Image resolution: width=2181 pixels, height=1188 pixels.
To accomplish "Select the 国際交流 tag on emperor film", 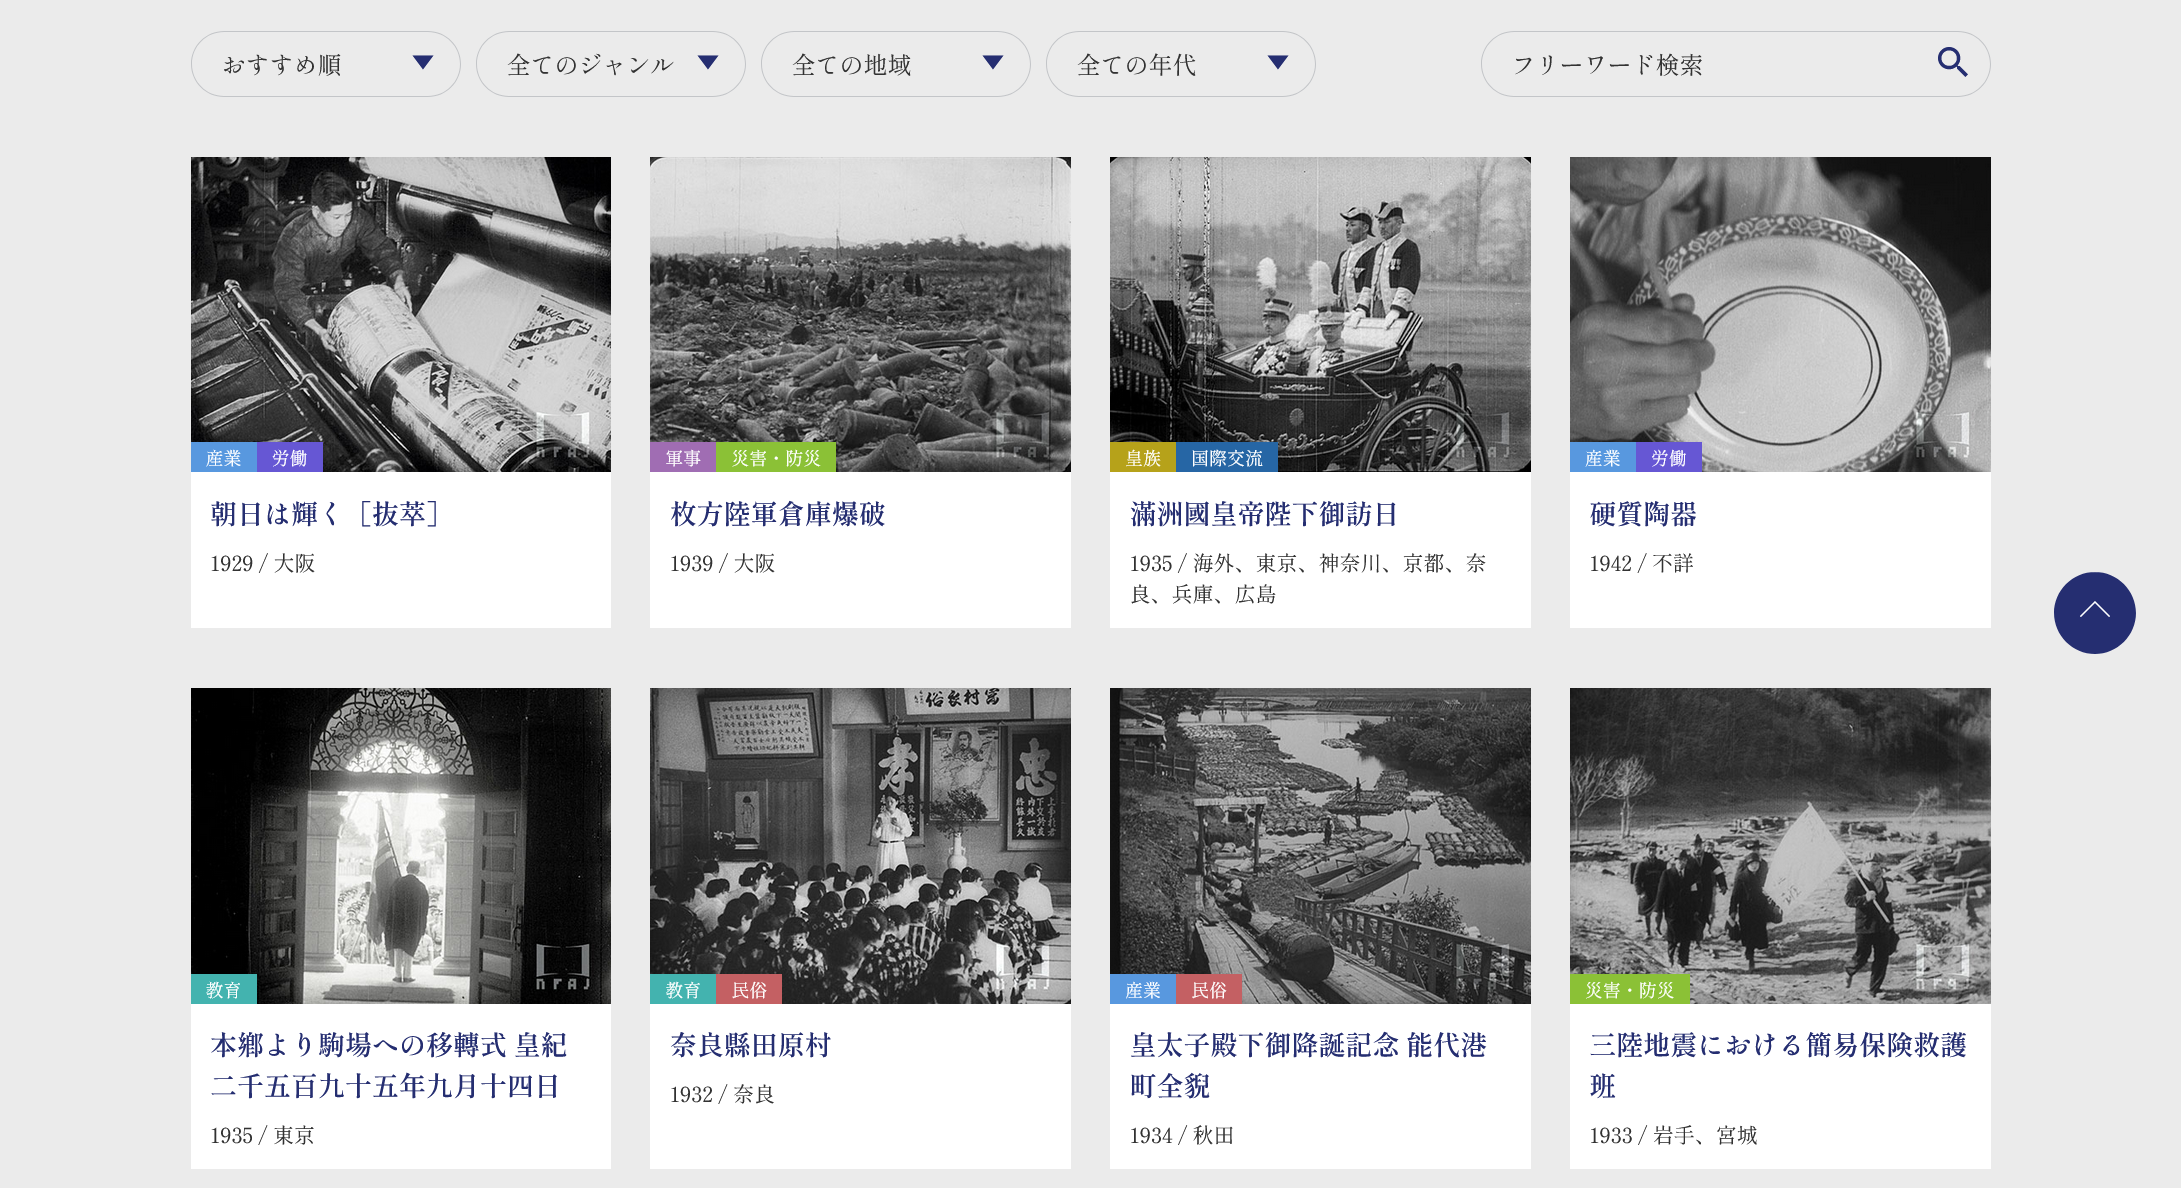I will coord(1226,458).
